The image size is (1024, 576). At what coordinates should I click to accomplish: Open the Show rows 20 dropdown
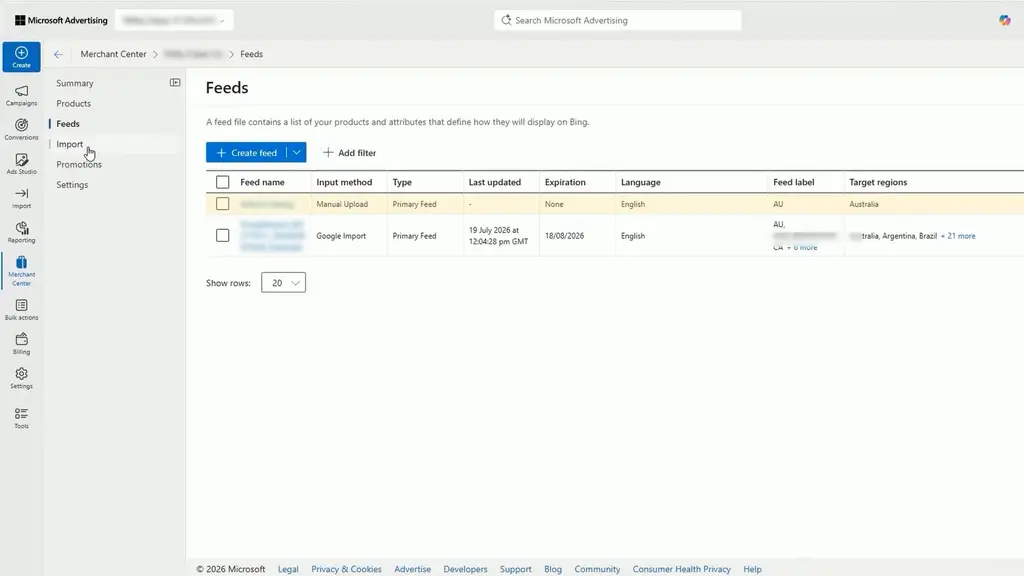(283, 283)
